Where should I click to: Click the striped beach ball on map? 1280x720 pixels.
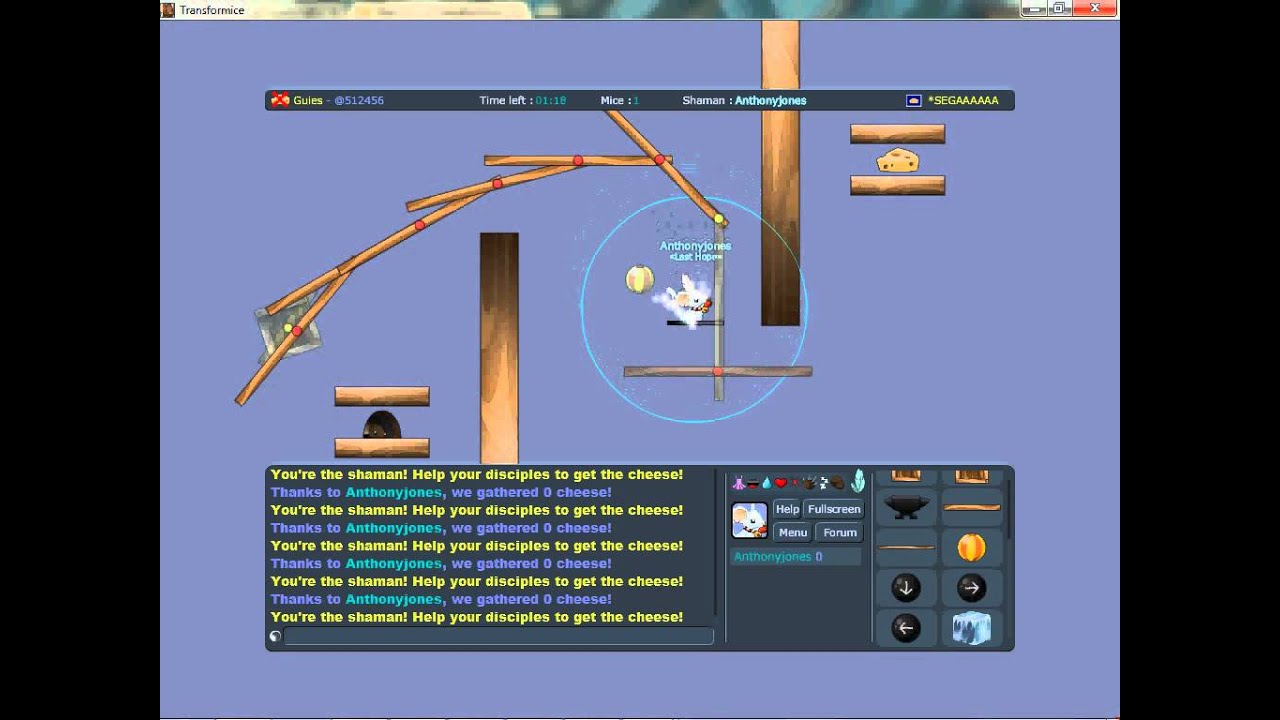click(x=640, y=279)
